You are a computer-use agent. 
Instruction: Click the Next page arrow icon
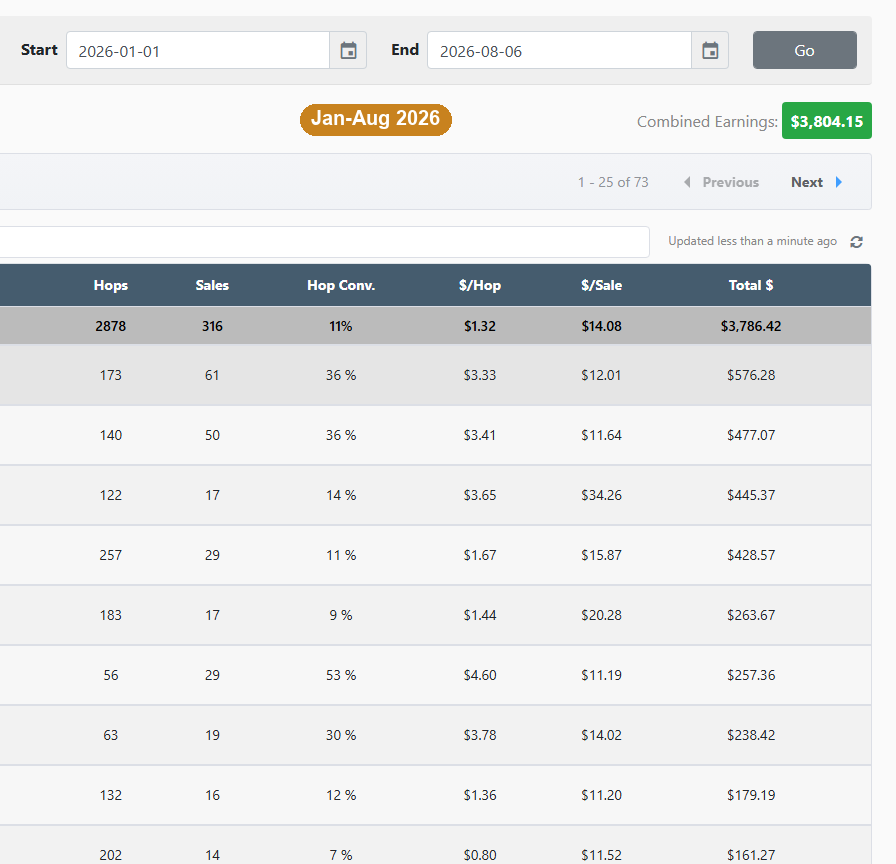[x=838, y=182]
